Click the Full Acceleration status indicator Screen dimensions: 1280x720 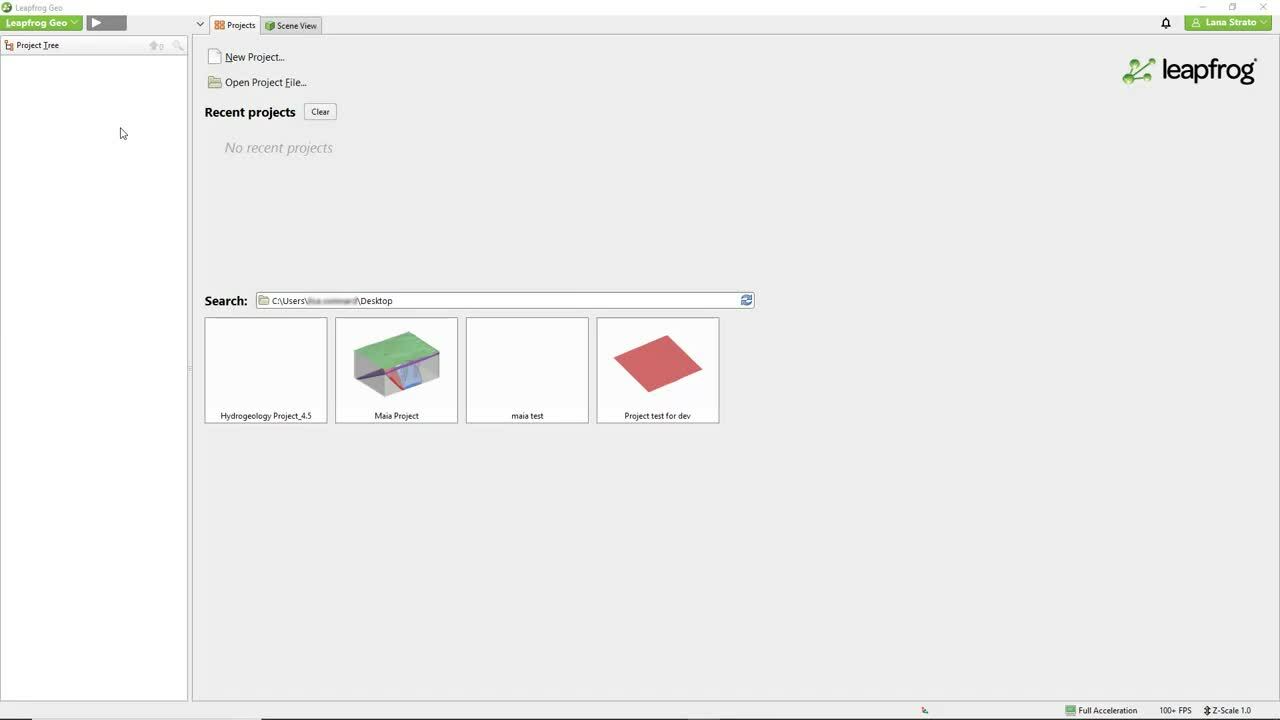(1101, 710)
